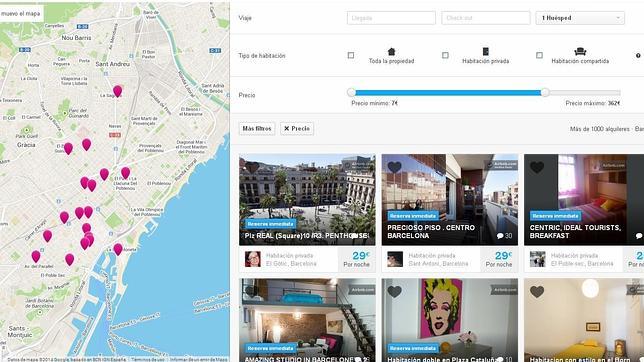Open host avatar for El Gòtic listing
Viewport: 644px width, 362px height.
[253, 259]
